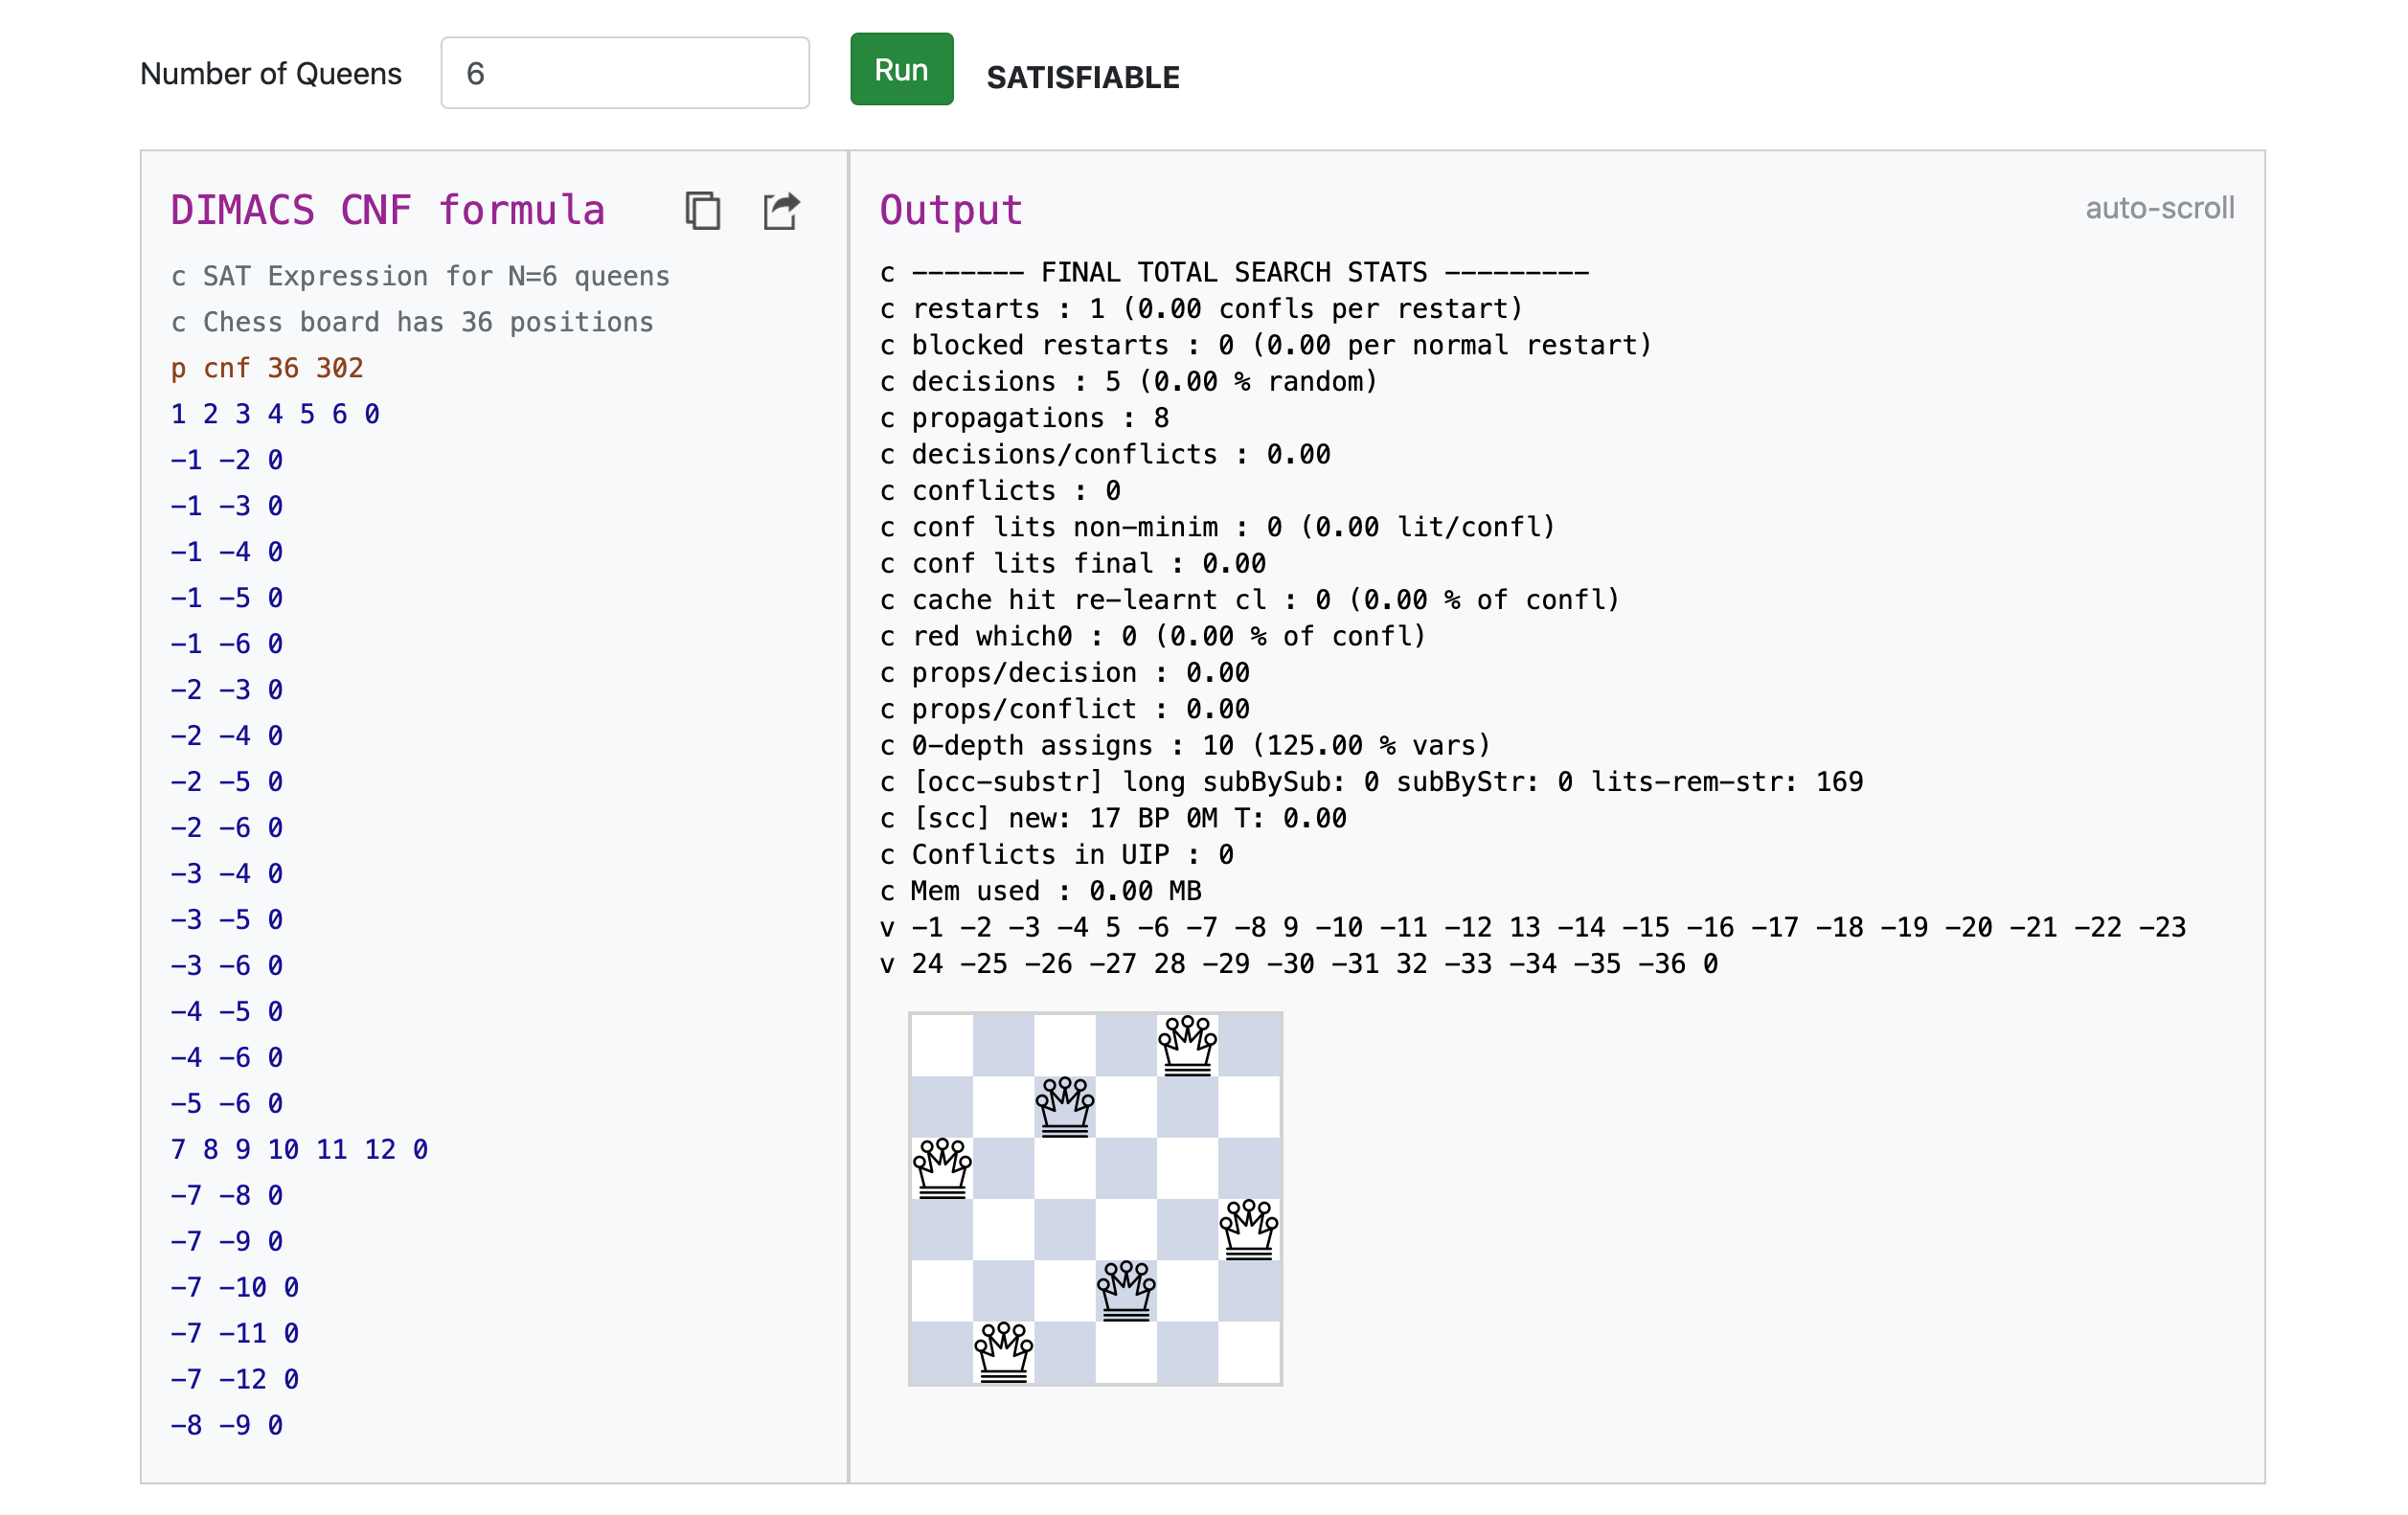Click the queen in the rightmost board column
Screen dimensions: 2408x1515
pos(1249,1229)
